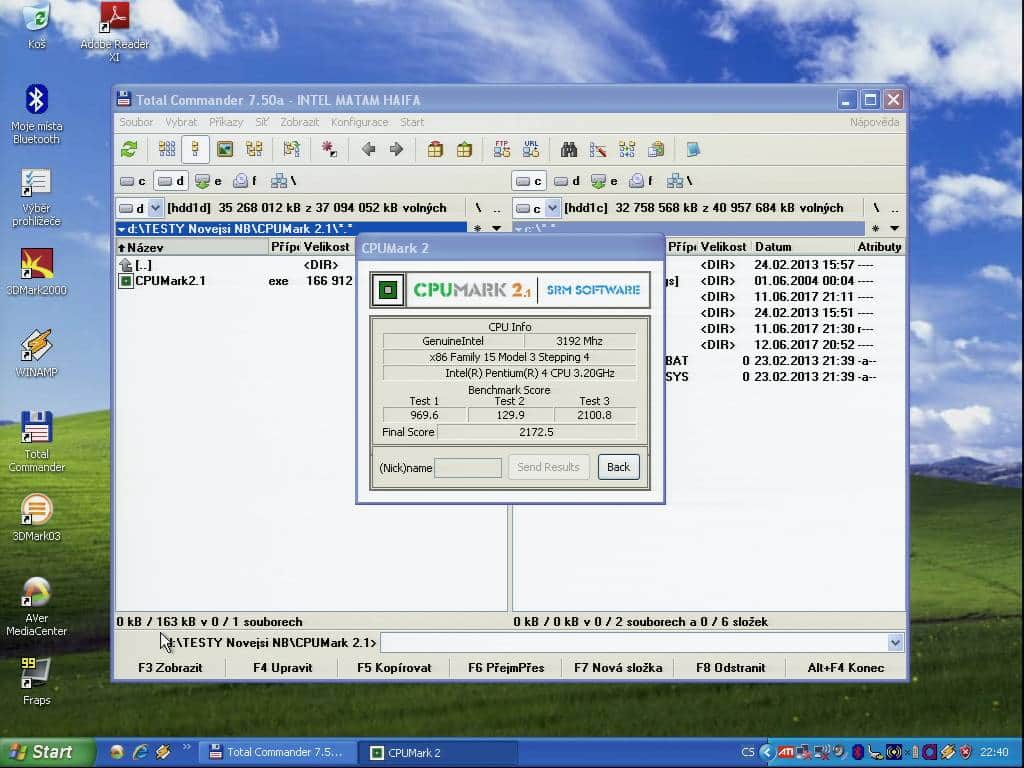Open the Fraps desktop icon
Viewport: 1024px width, 768px height.
click(37, 681)
